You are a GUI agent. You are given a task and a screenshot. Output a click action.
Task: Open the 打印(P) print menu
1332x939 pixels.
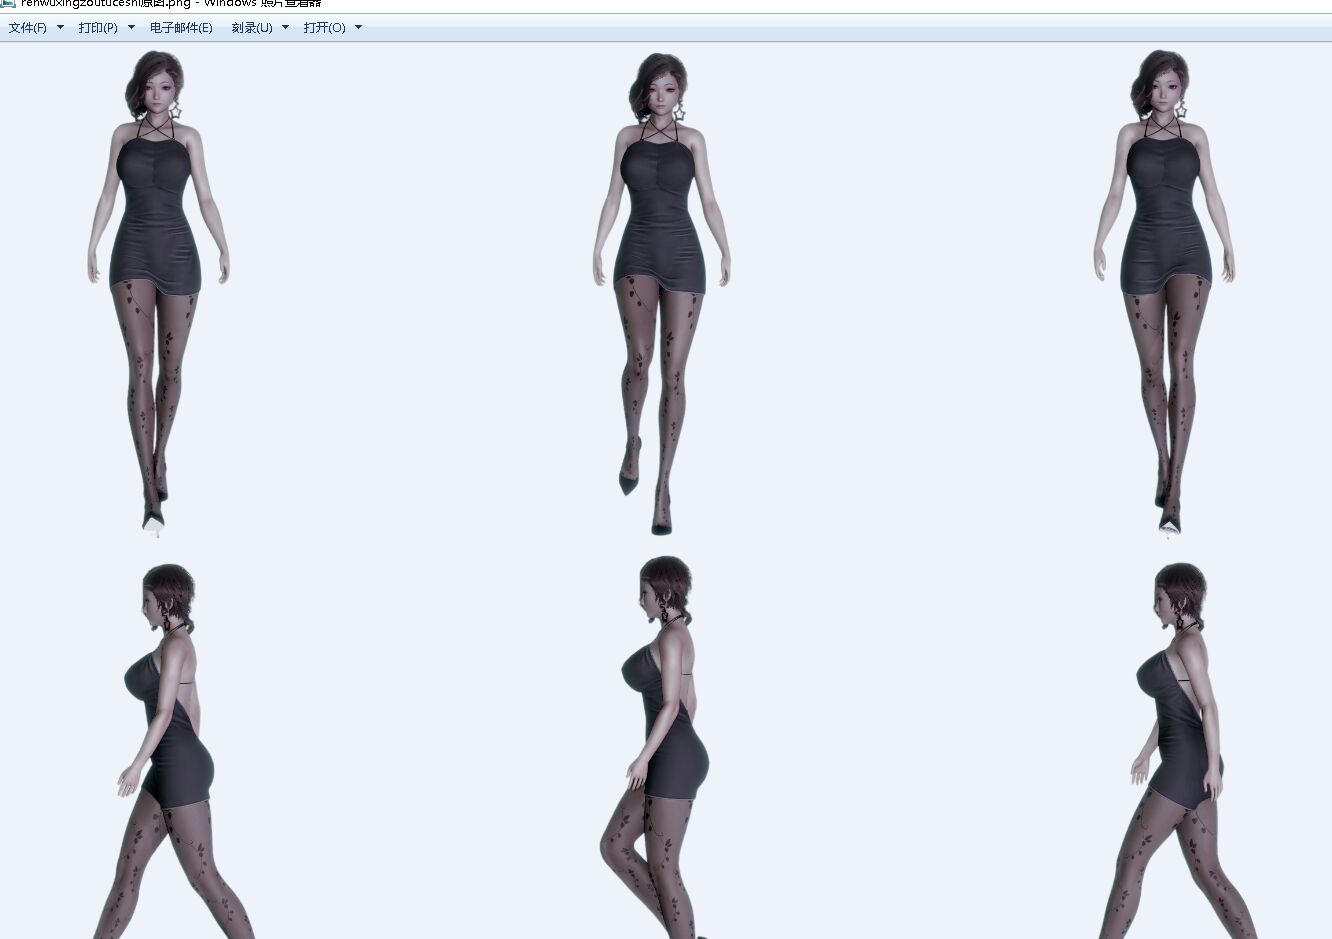coord(106,28)
